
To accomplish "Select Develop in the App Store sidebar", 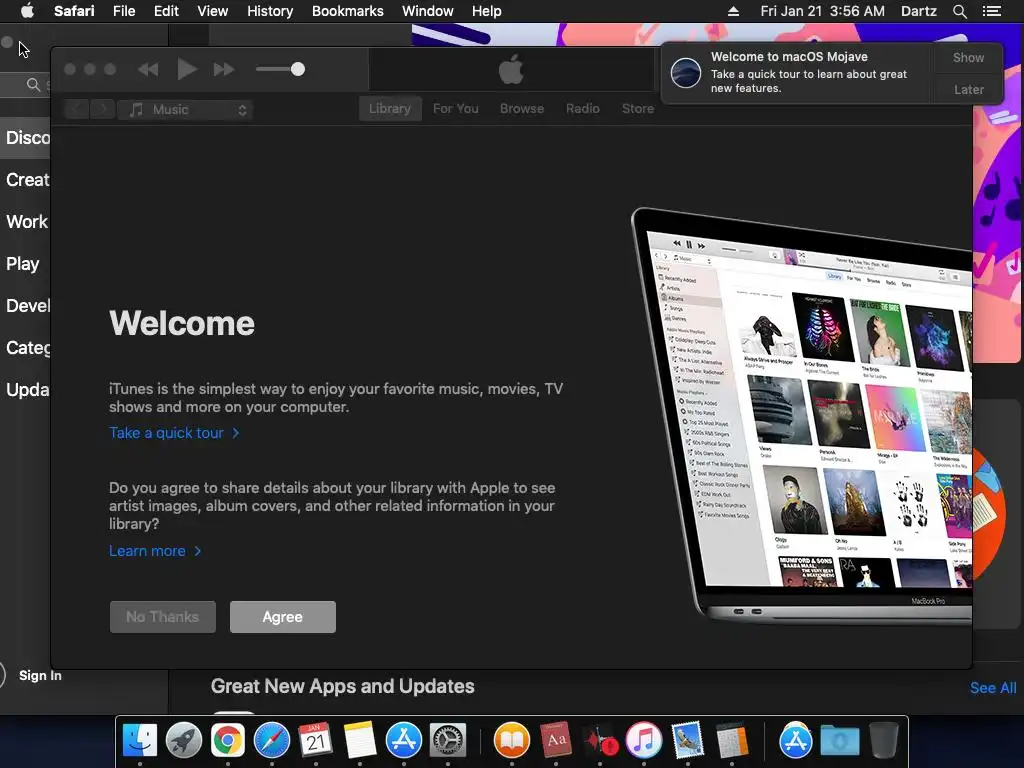I will coord(26,306).
